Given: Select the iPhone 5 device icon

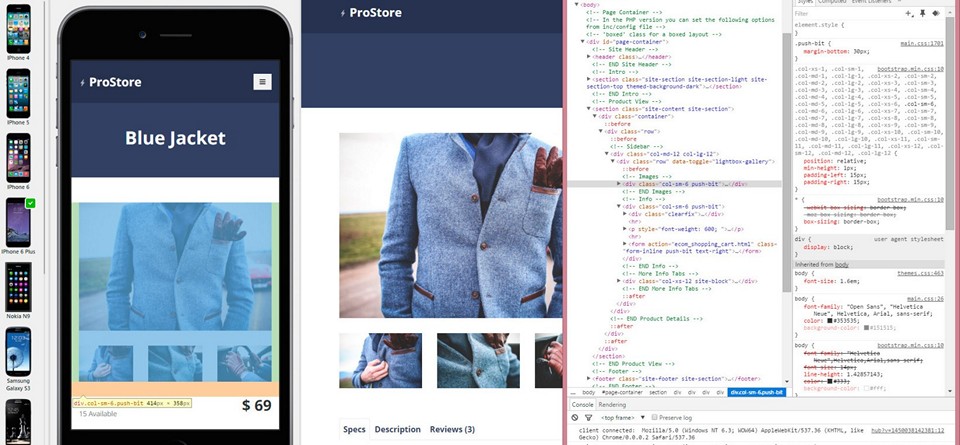Looking at the screenshot, I should click(x=18, y=93).
